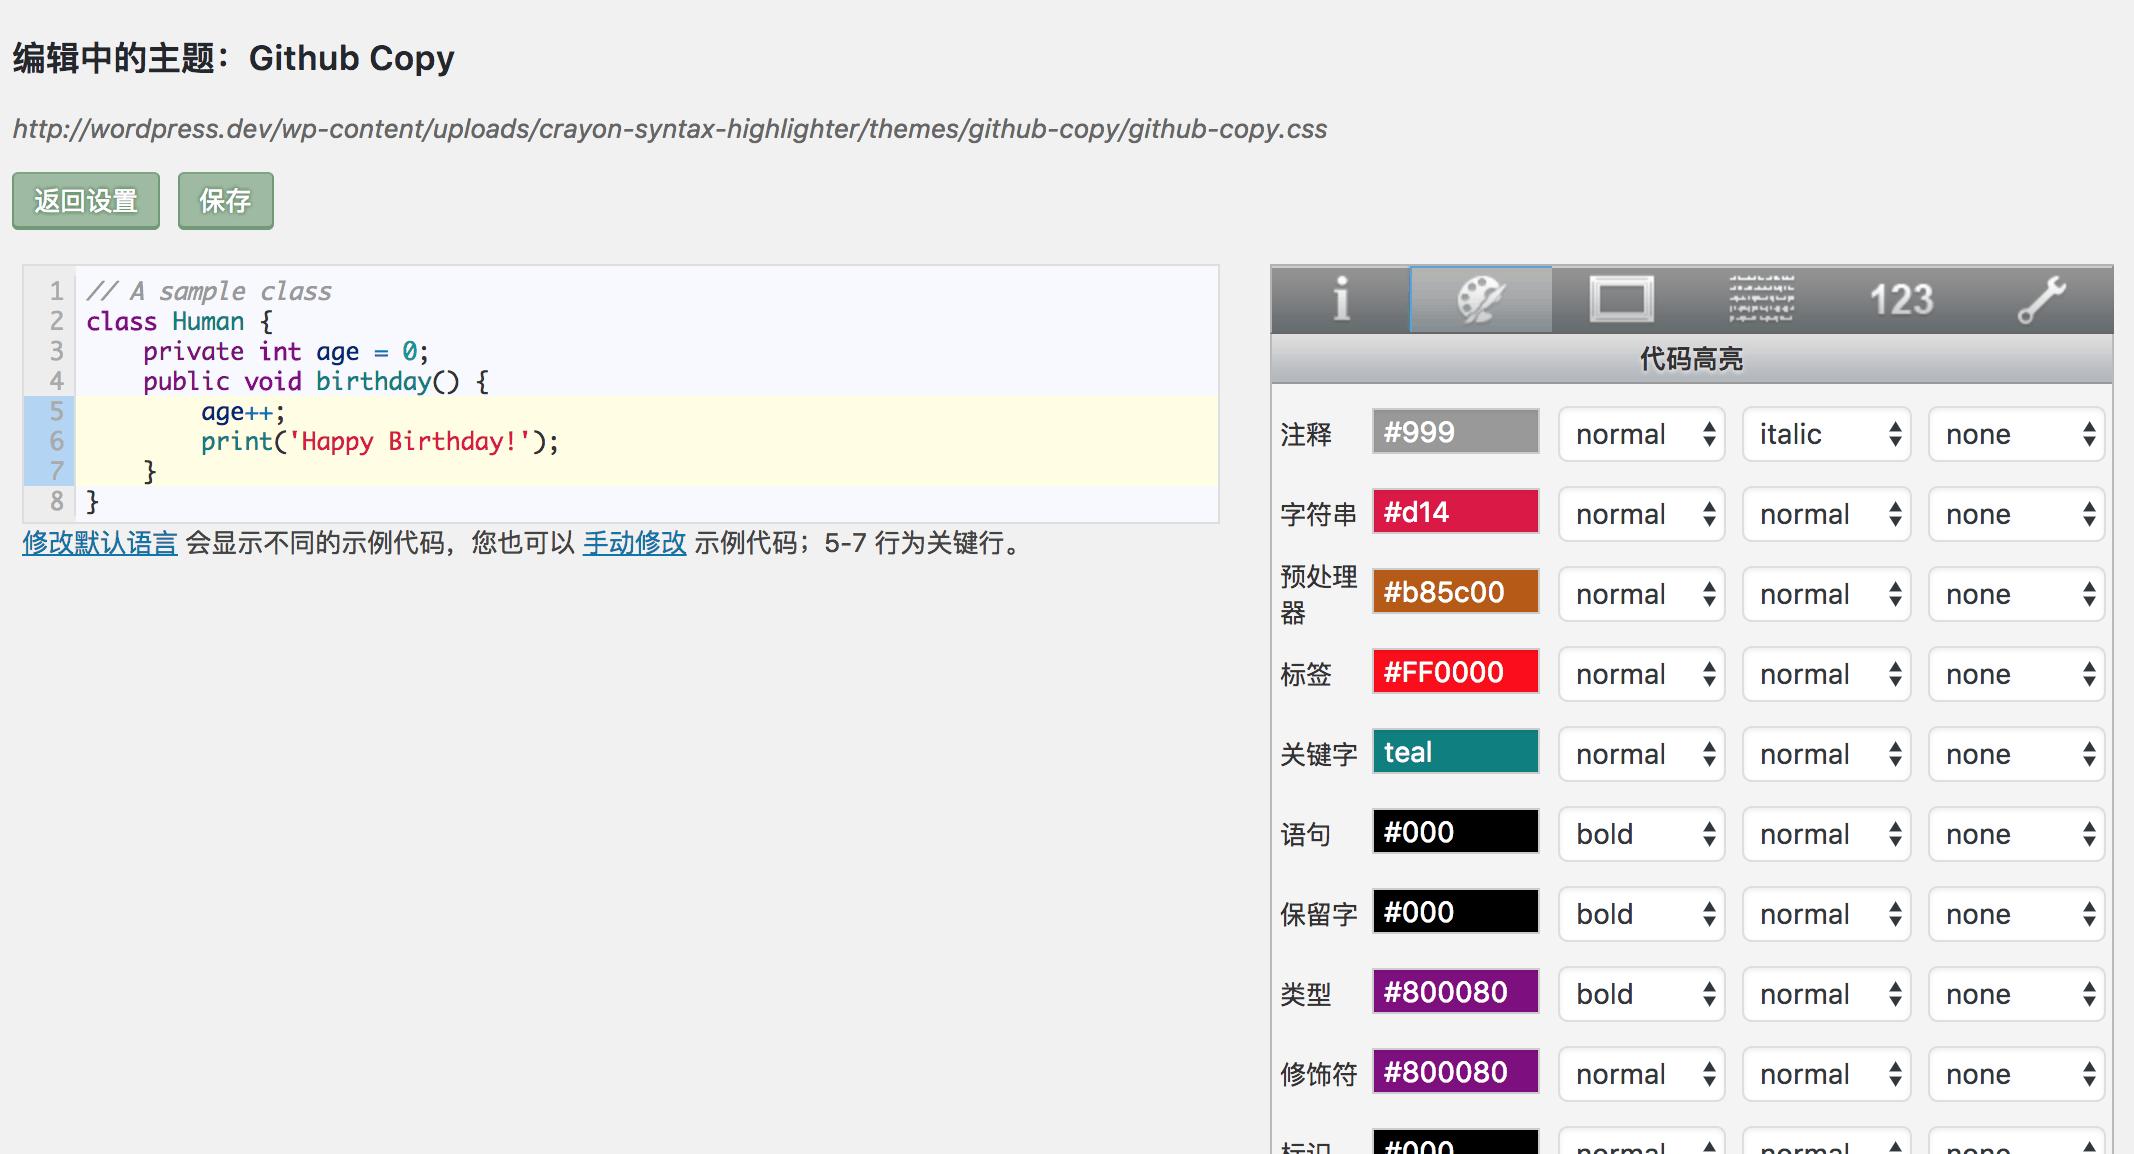Image resolution: width=2134 pixels, height=1154 pixels.
Task: Save the theme with the 保存 button
Action: [225, 201]
